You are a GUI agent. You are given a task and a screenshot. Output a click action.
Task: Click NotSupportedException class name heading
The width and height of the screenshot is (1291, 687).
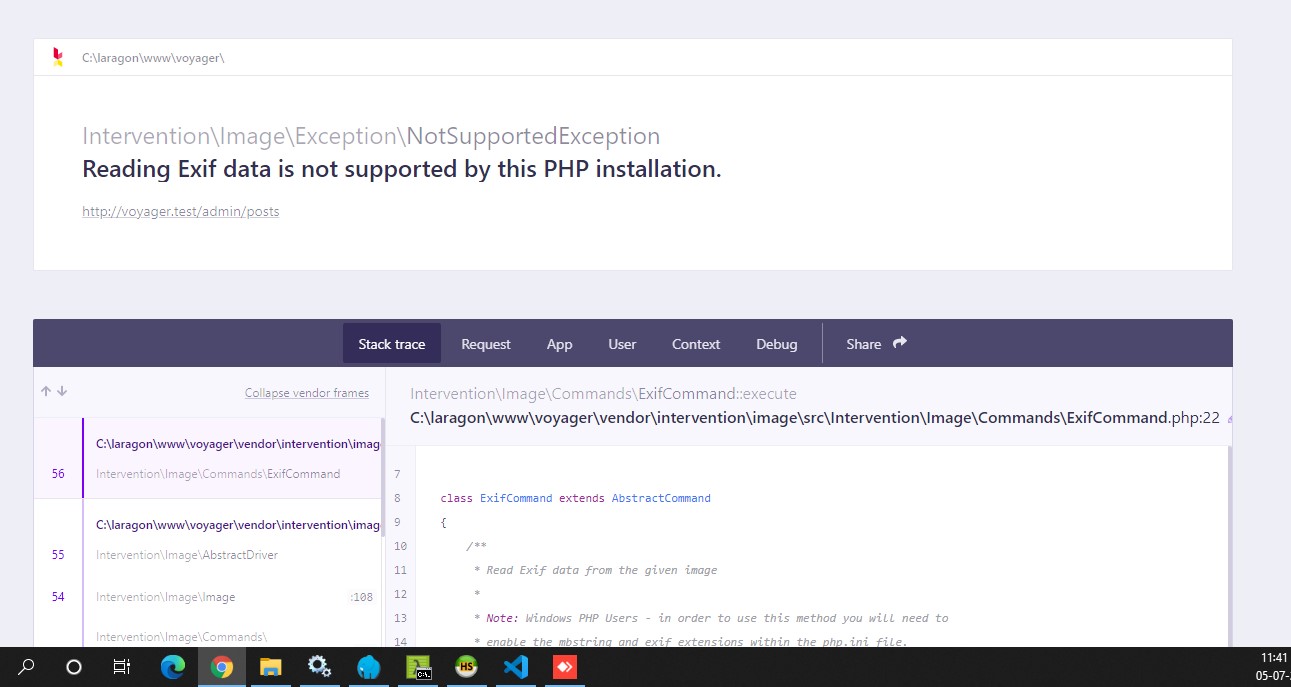pyautogui.click(x=533, y=136)
